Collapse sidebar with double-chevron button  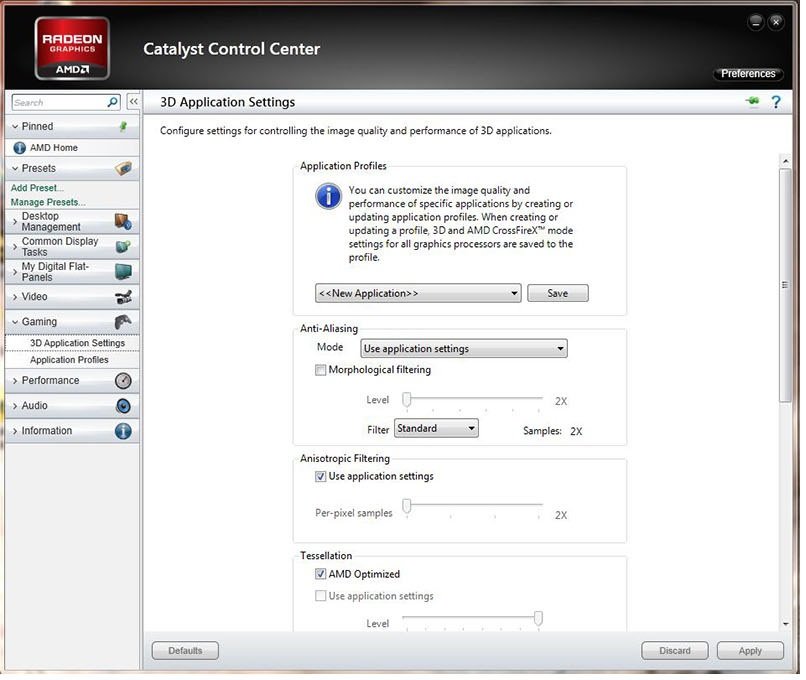coord(133,102)
